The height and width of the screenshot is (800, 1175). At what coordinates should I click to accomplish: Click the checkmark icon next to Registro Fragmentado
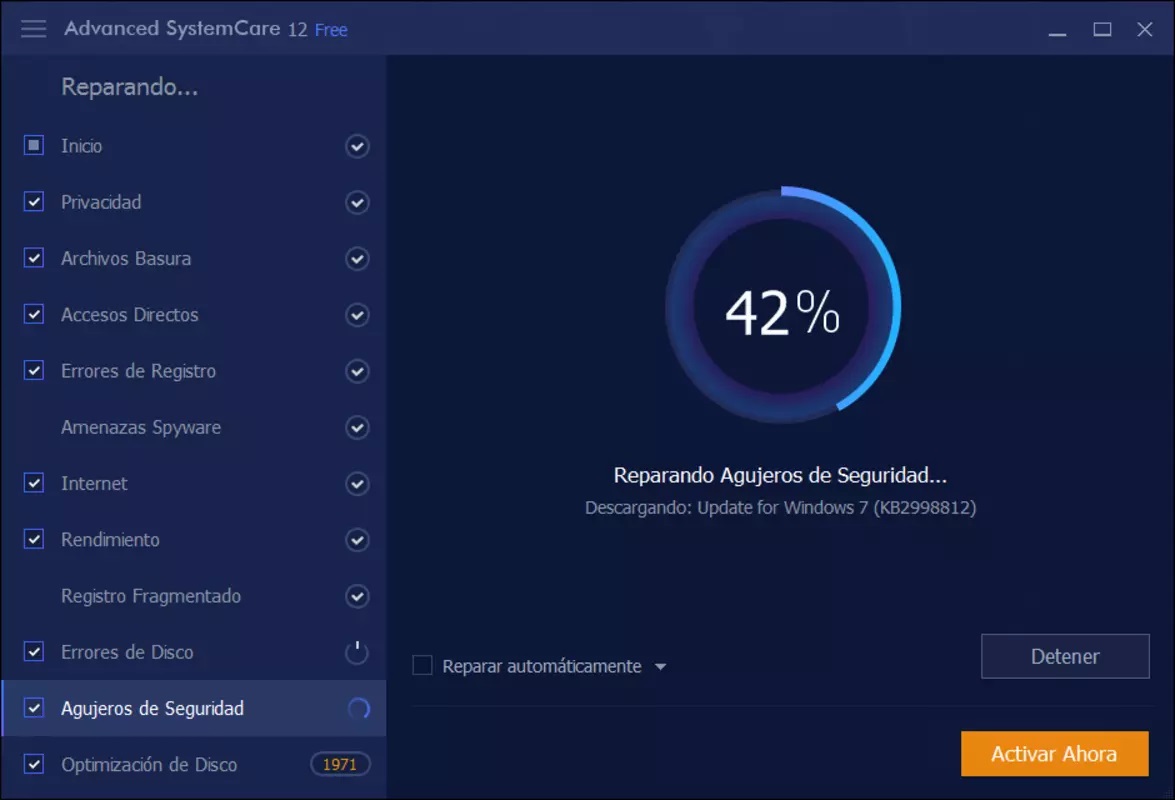[357, 596]
